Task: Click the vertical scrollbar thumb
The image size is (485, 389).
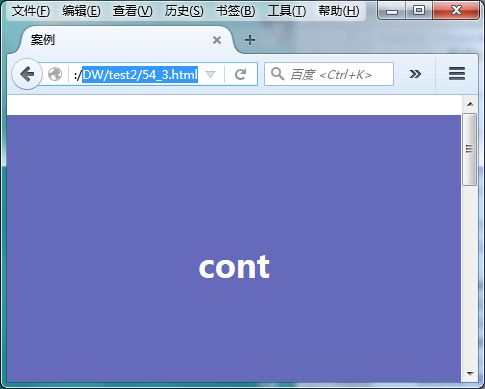Action: pyautogui.click(x=470, y=149)
